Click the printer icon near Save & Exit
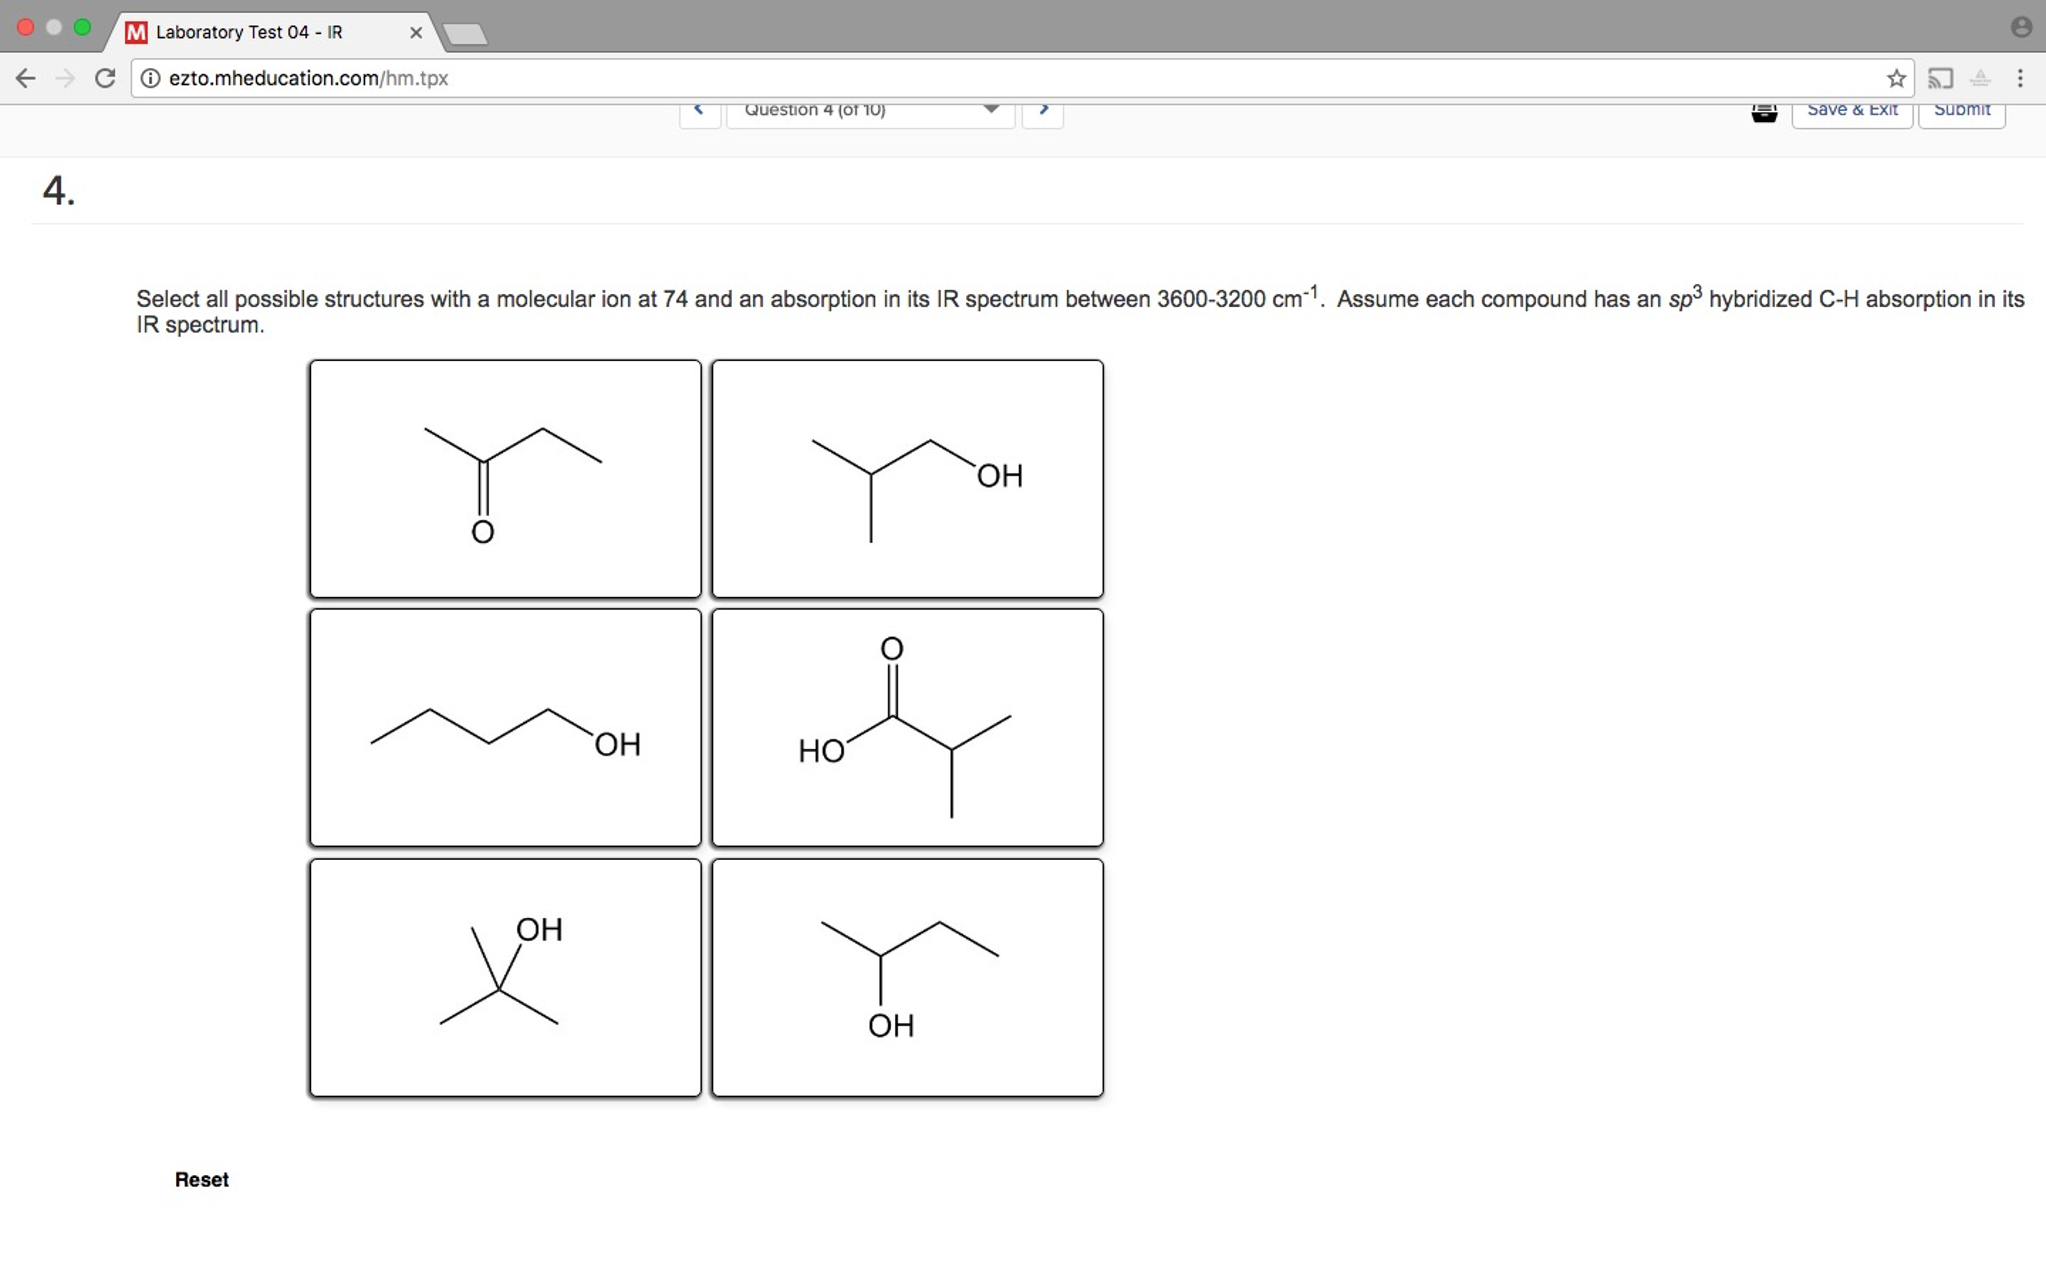The width and height of the screenshot is (2046, 1279). pyautogui.click(x=1764, y=112)
